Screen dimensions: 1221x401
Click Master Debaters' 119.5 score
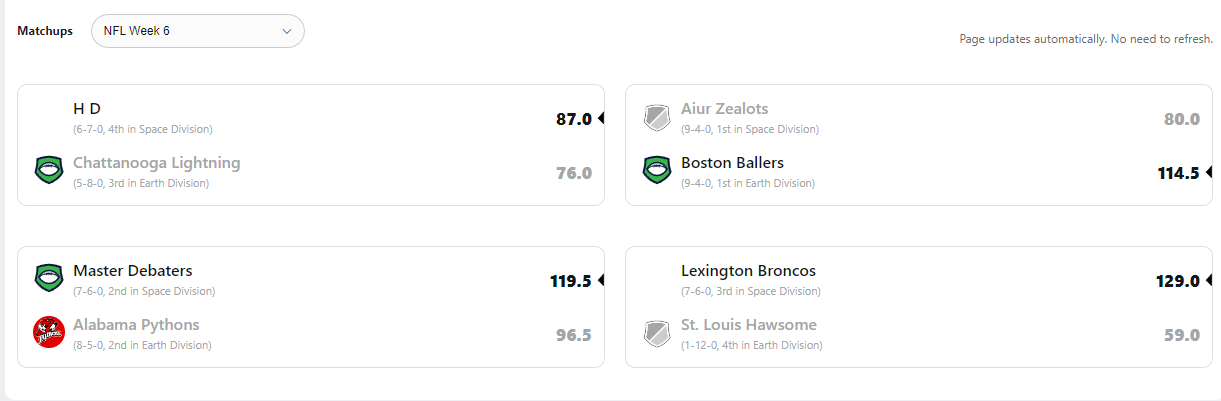click(x=571, y=281)
